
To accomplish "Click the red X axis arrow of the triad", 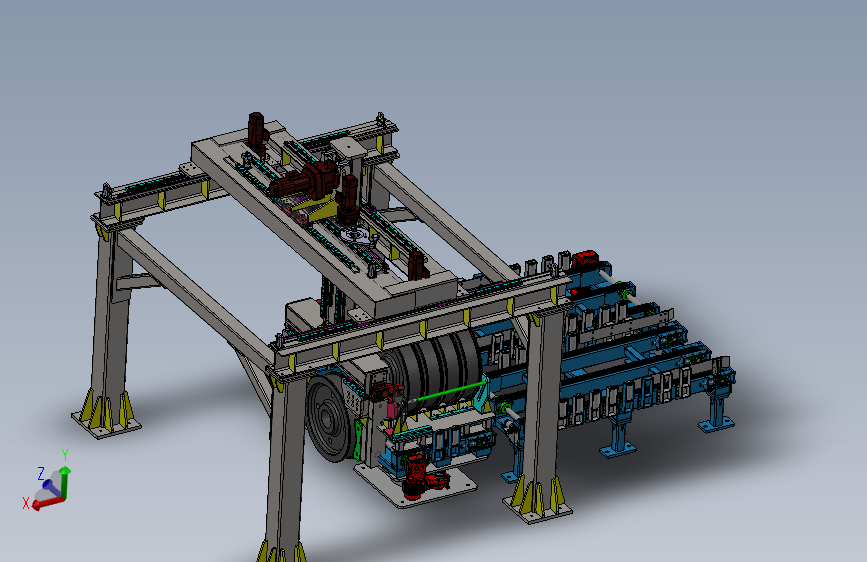I will pos(47,503).
